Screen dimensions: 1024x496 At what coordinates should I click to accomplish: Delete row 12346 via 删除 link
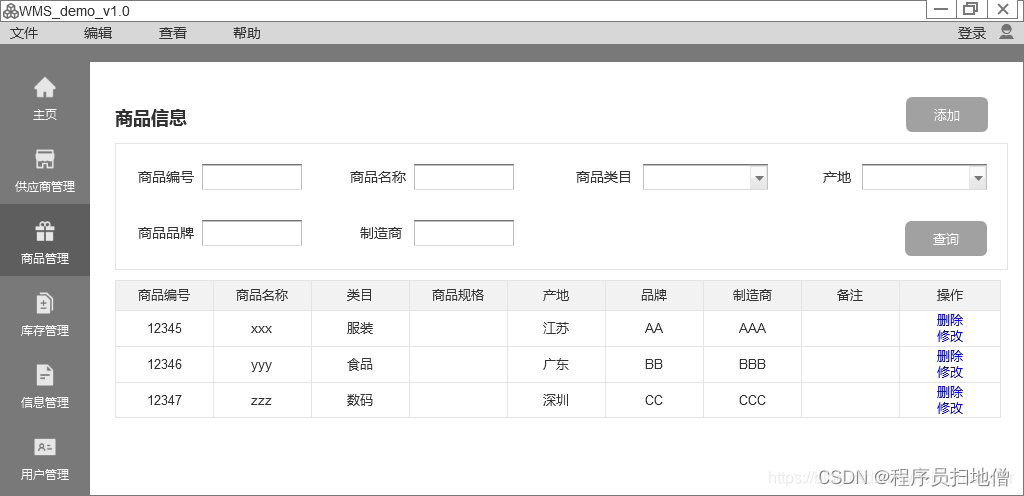(950, 356)
